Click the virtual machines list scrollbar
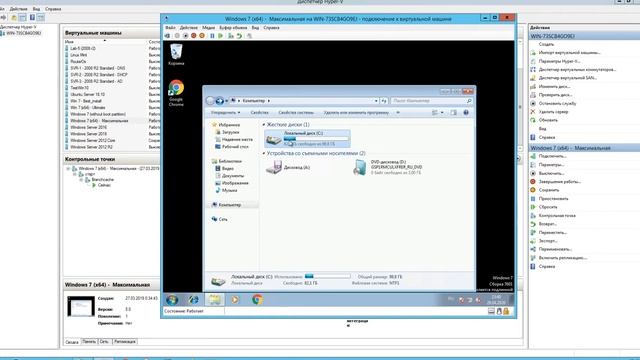Image resolution: width=640 pixels, height=360 pixels. (x=520, y=95)
